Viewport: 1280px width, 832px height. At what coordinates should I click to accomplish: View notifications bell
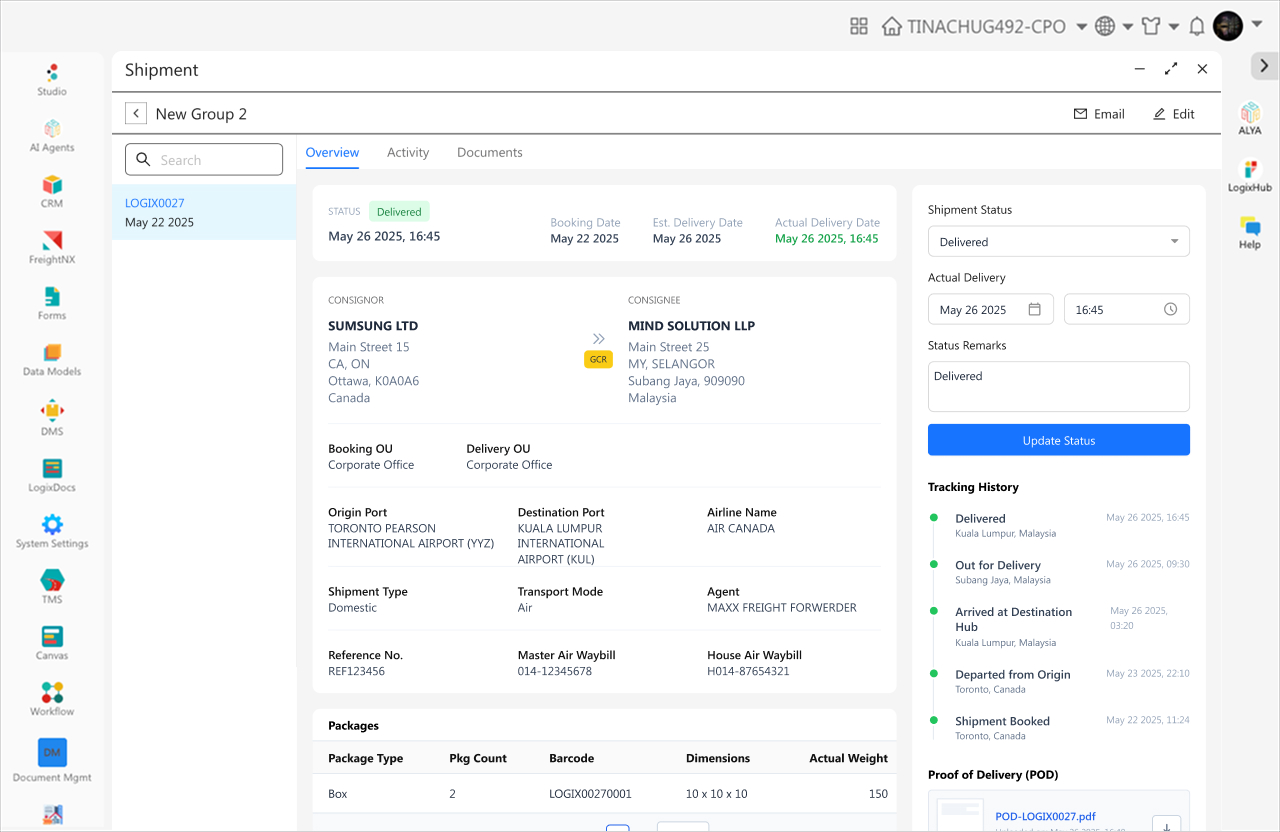[1196, 26]
